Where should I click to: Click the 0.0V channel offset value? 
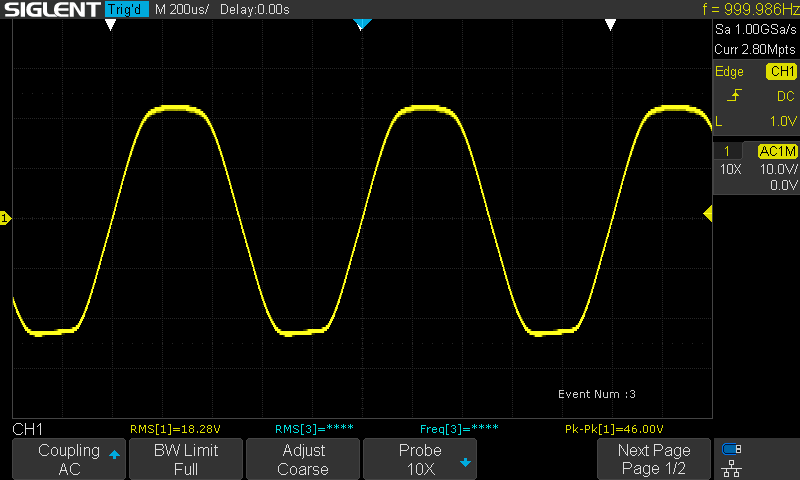[784, 185]
